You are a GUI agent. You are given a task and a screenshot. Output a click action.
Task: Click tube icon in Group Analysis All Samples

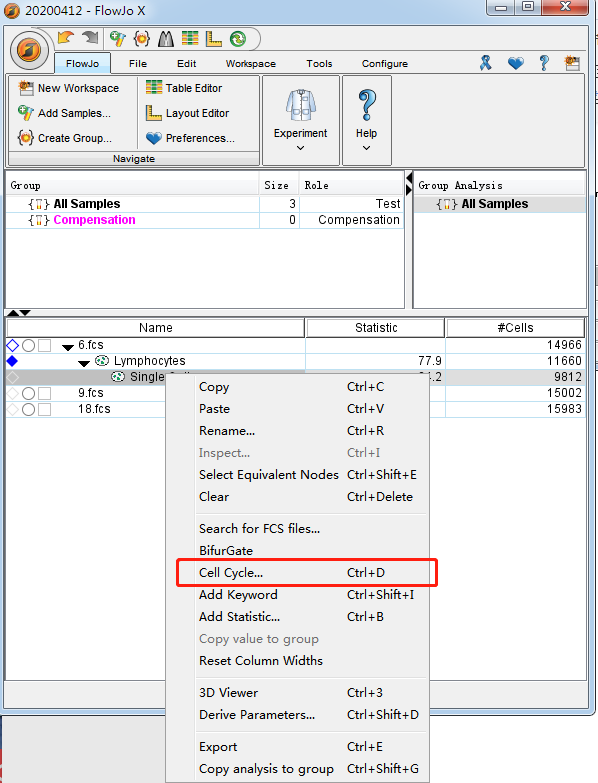tap(447, 204)
